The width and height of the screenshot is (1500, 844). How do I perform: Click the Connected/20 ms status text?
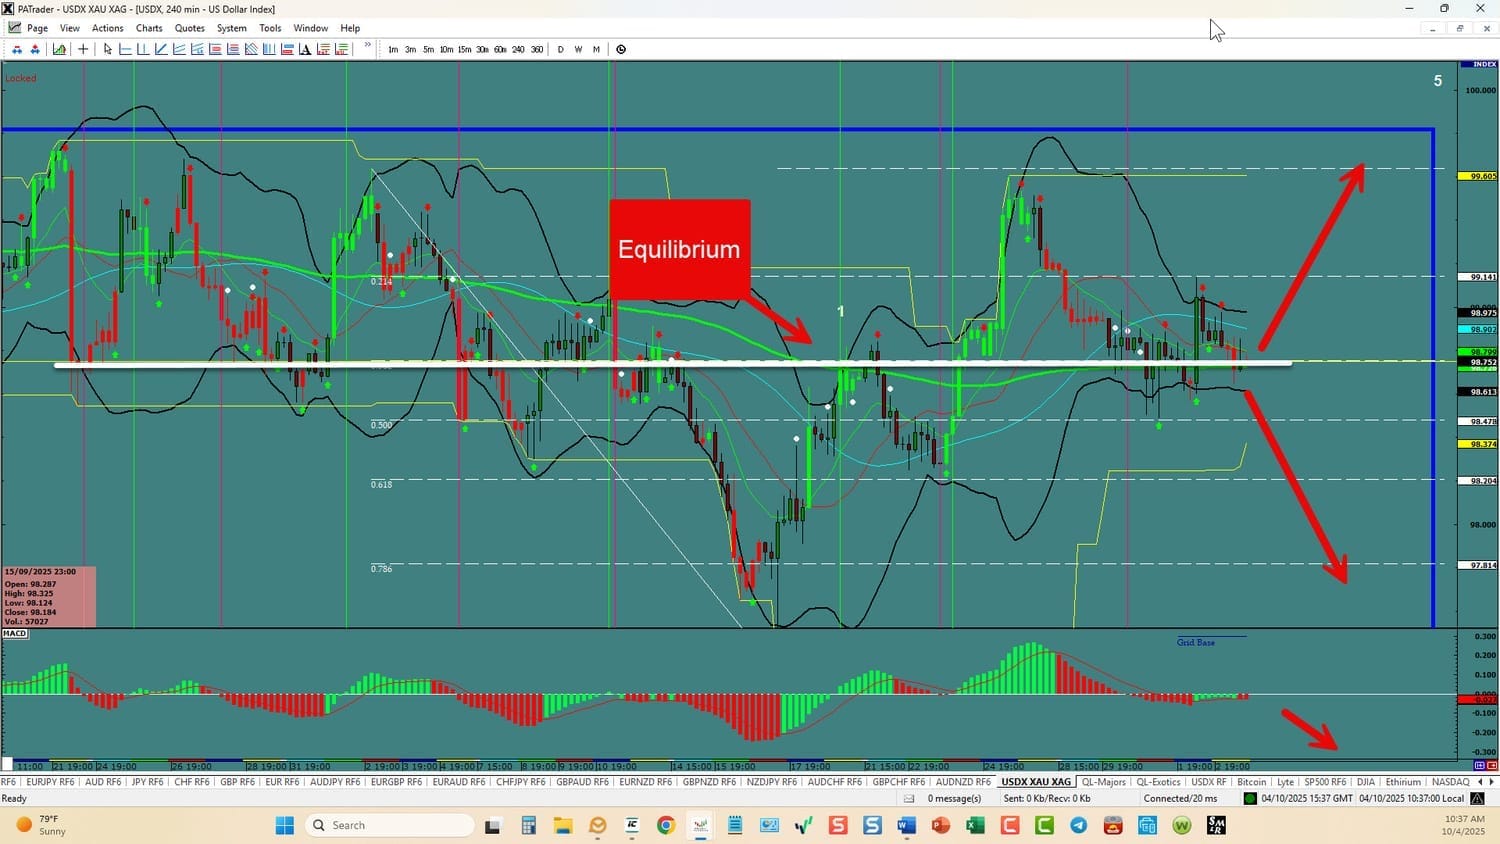point(1181,799)
